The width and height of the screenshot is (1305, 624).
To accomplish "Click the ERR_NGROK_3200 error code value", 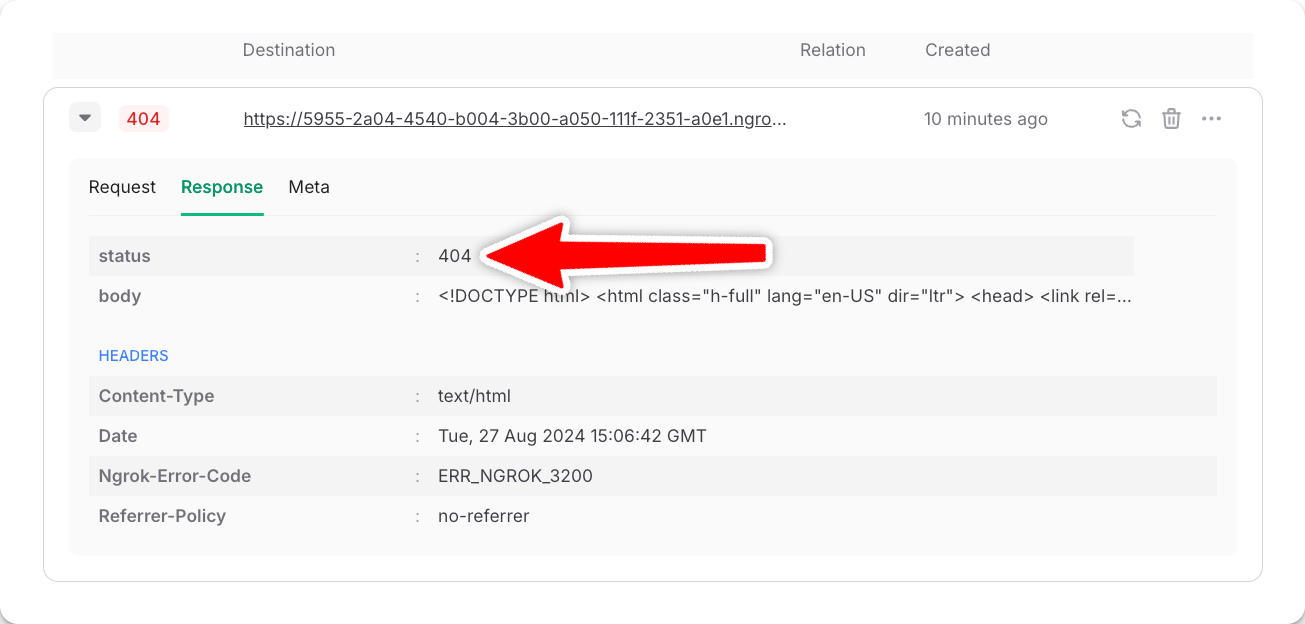I will (x=515, y=476).
